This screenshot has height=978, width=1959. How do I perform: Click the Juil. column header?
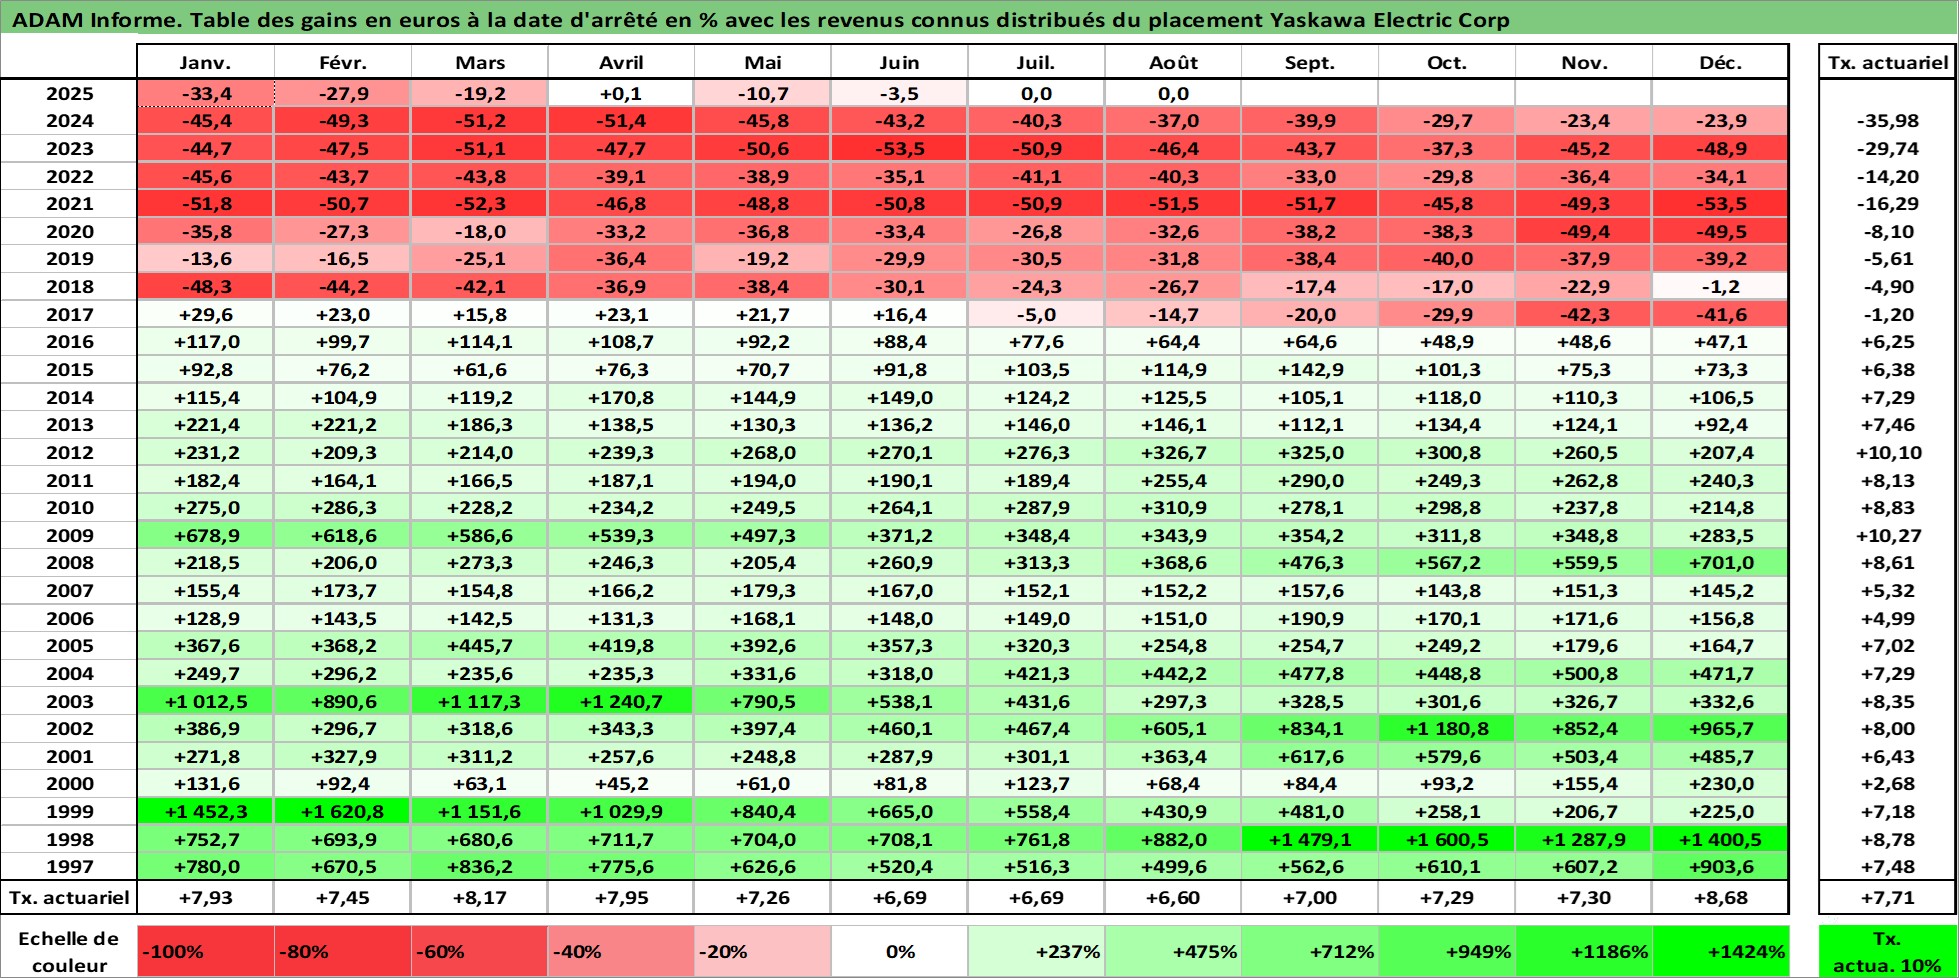coord(1036,62)
